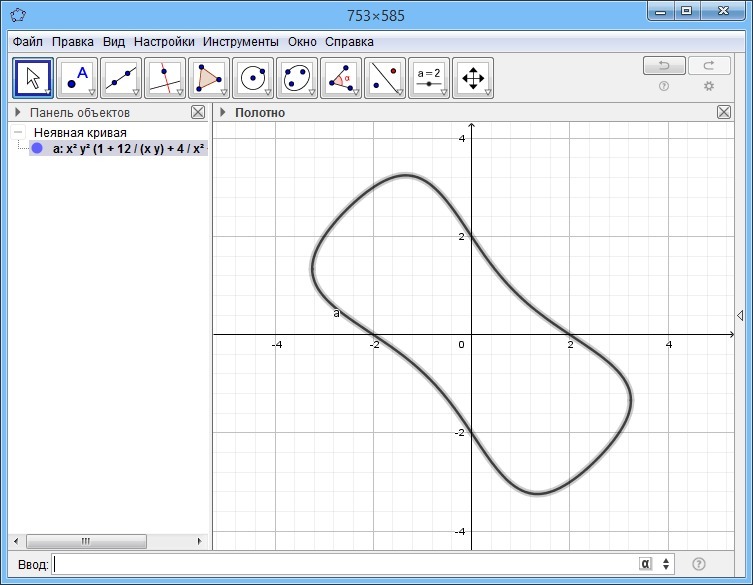
Task: Toggle style bar of Панель объектов
Action: tap(18, 113)
